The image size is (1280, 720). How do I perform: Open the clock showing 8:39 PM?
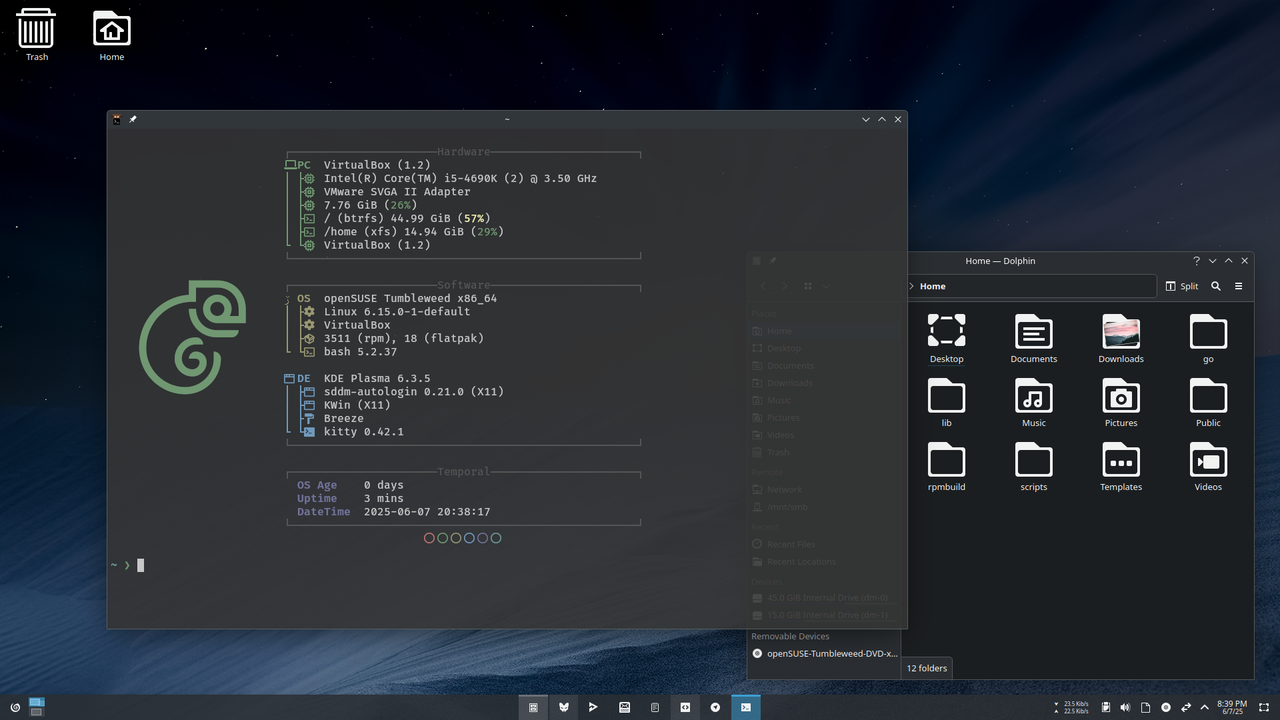(x=1231, y=707)
